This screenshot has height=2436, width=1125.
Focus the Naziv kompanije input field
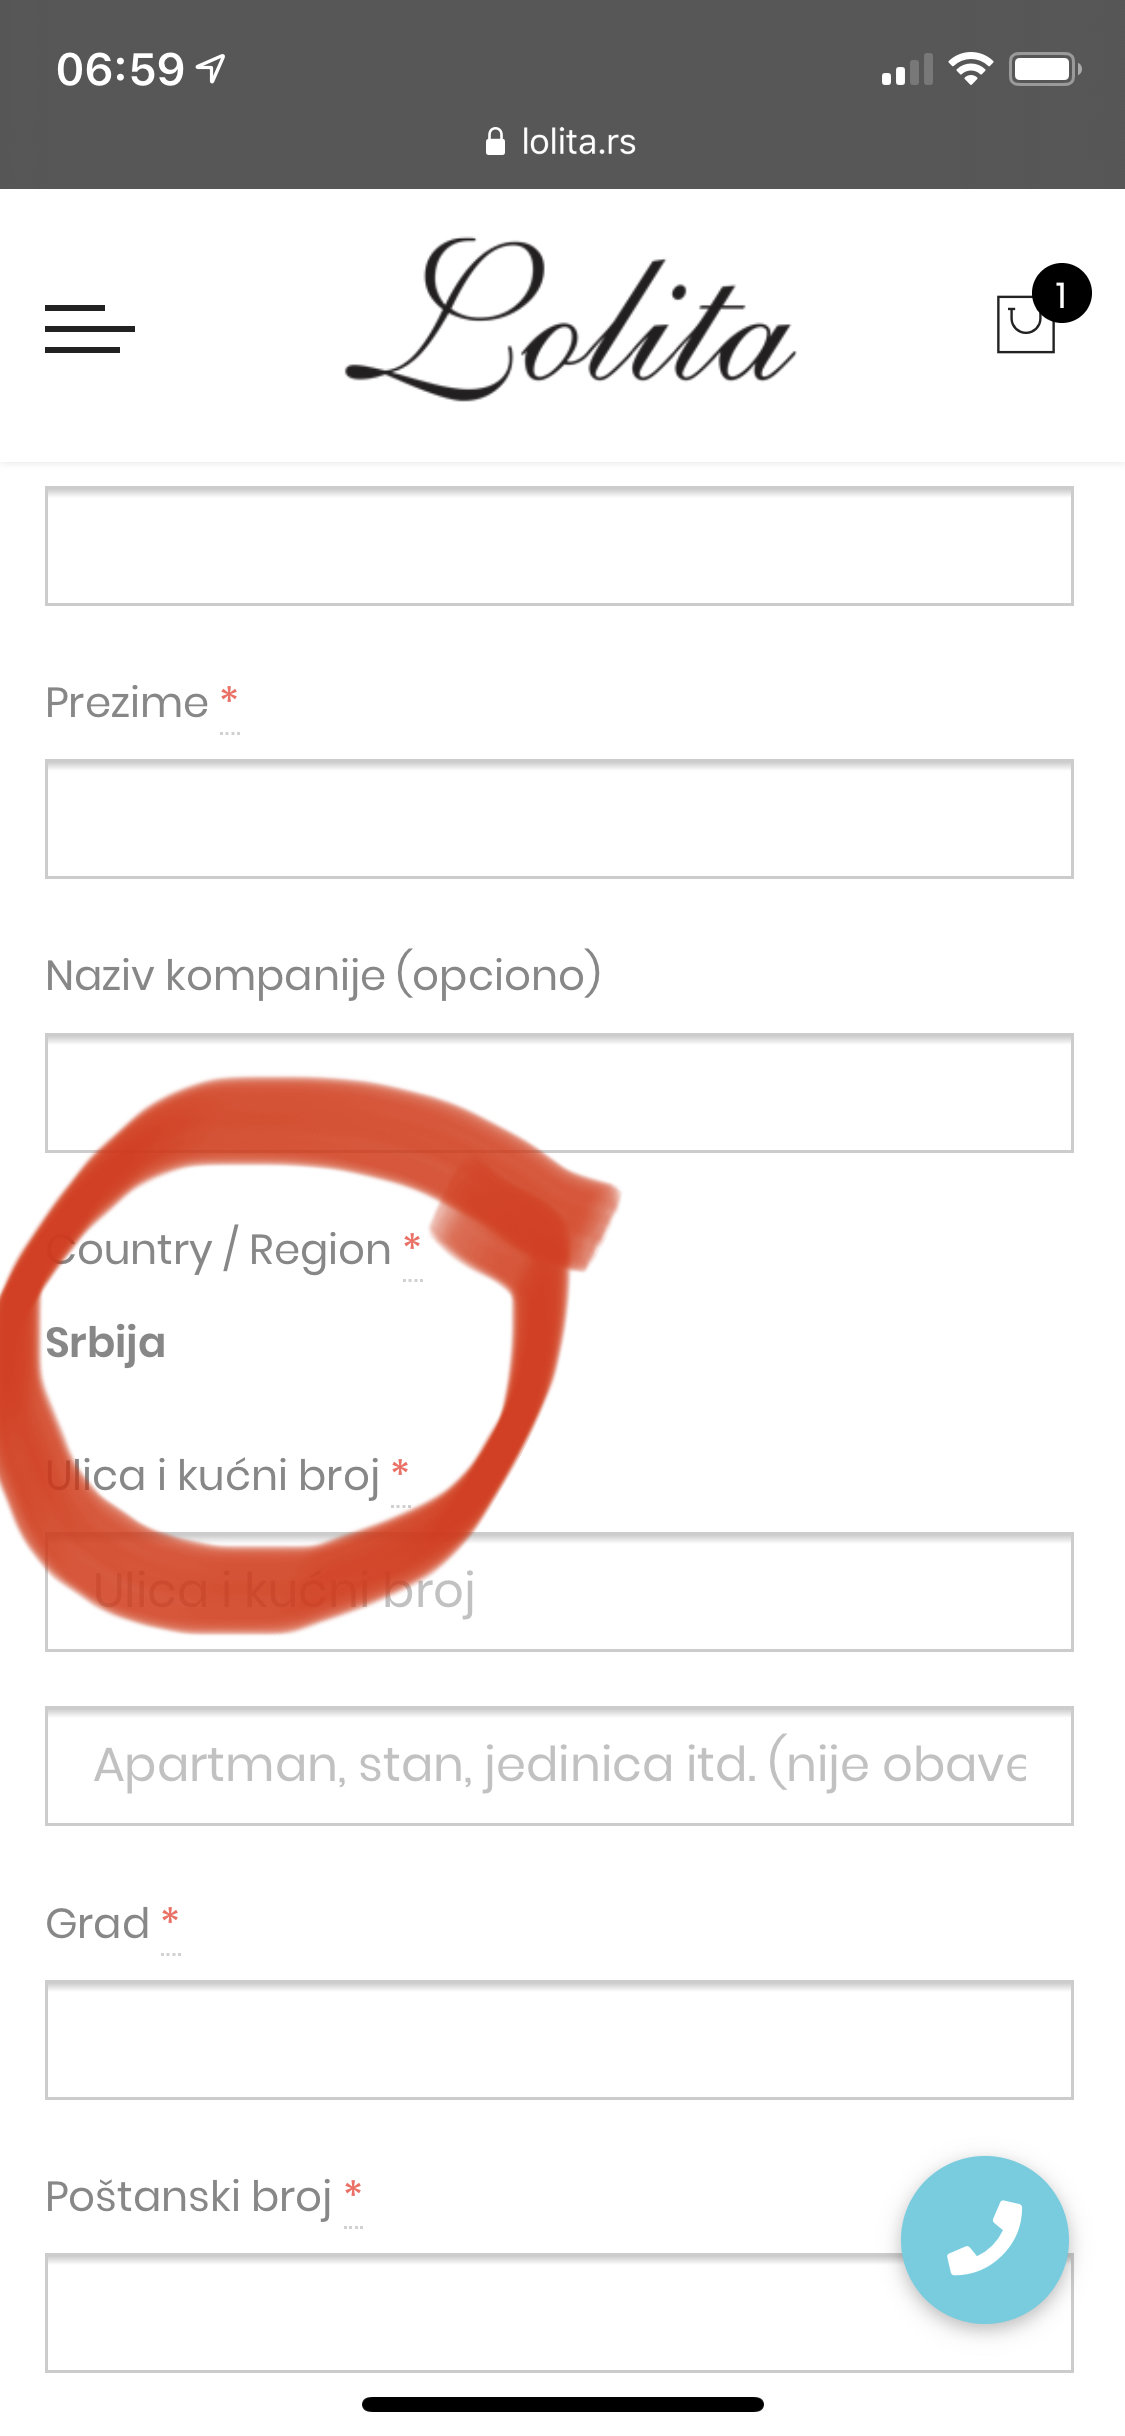point(559,1093)
